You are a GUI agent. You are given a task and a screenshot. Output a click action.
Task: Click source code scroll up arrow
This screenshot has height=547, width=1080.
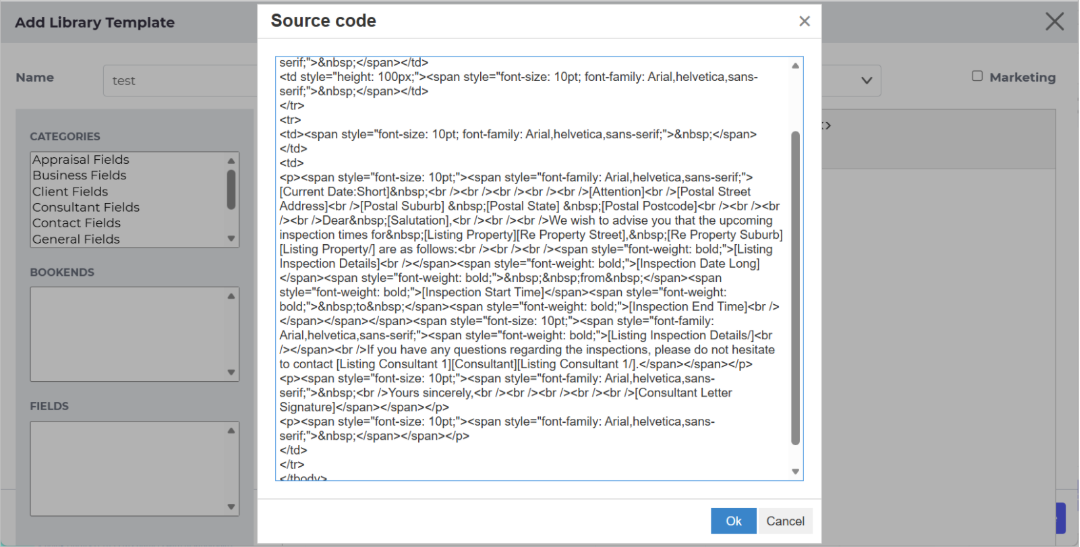[x=796, y=66]
